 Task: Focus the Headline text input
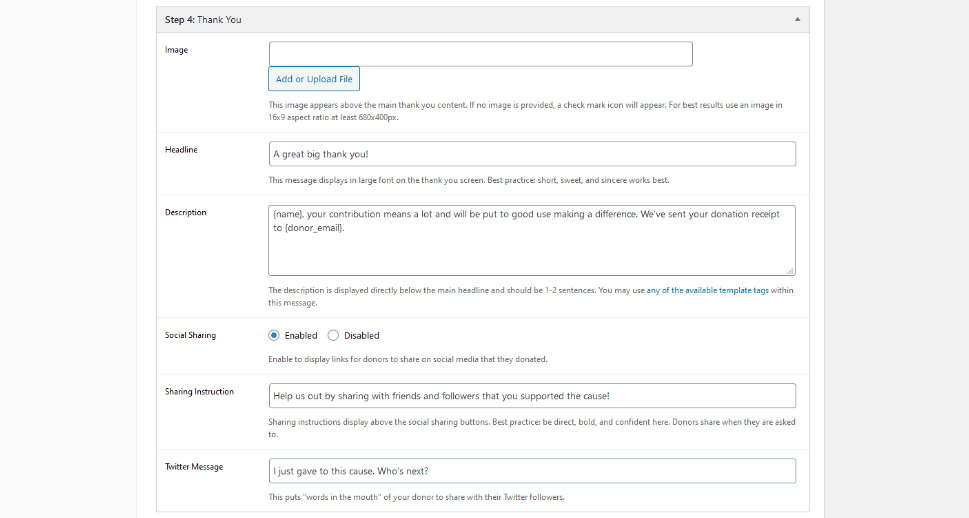pyautogui.click(x=532, y=153)
